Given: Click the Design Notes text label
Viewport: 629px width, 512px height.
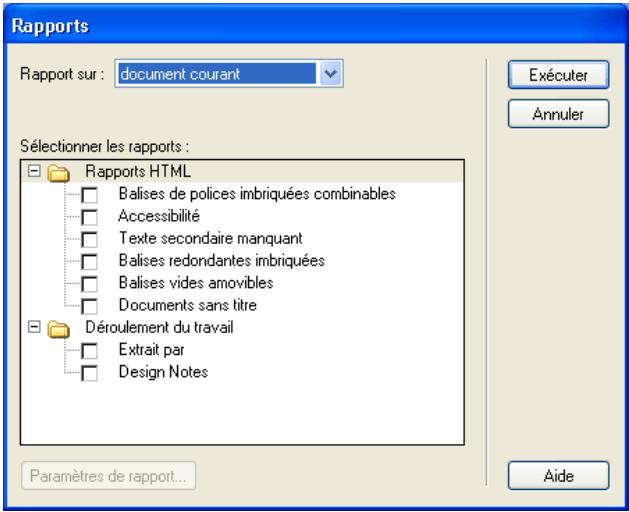Looking at the screenshot, I should 163,372.
